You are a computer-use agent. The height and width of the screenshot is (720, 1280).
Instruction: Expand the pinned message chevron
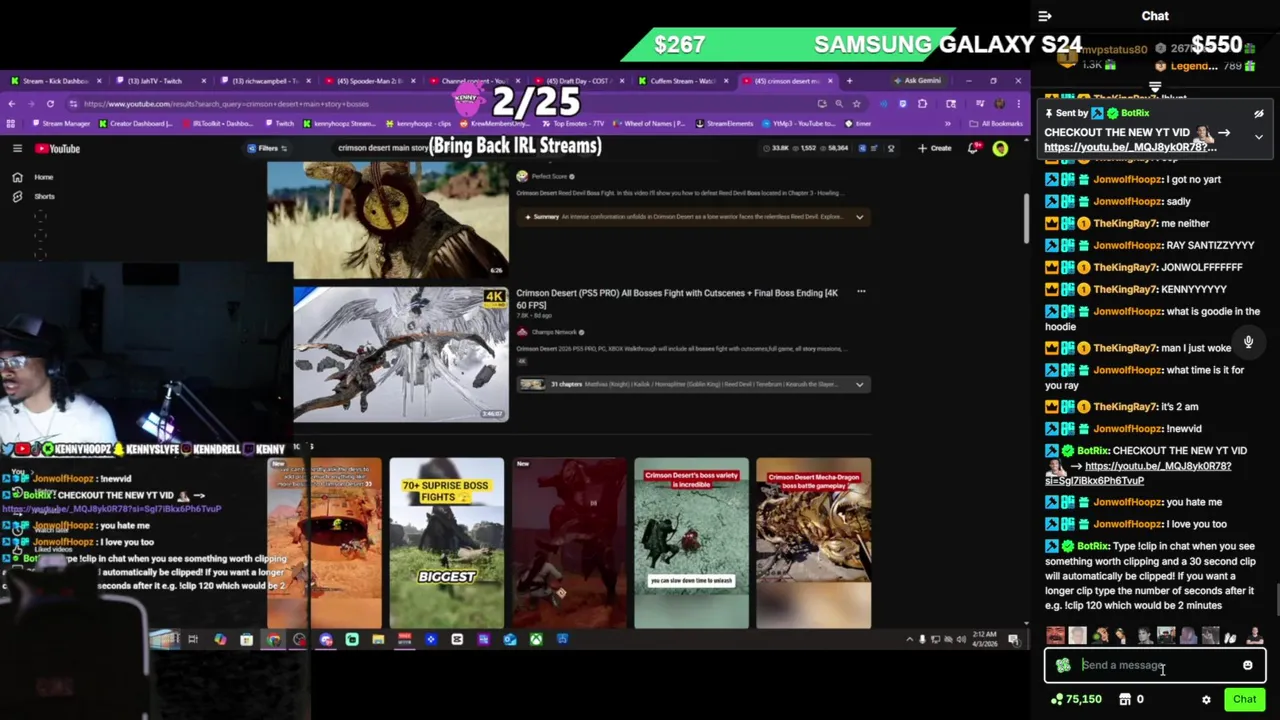(1259, 137)
